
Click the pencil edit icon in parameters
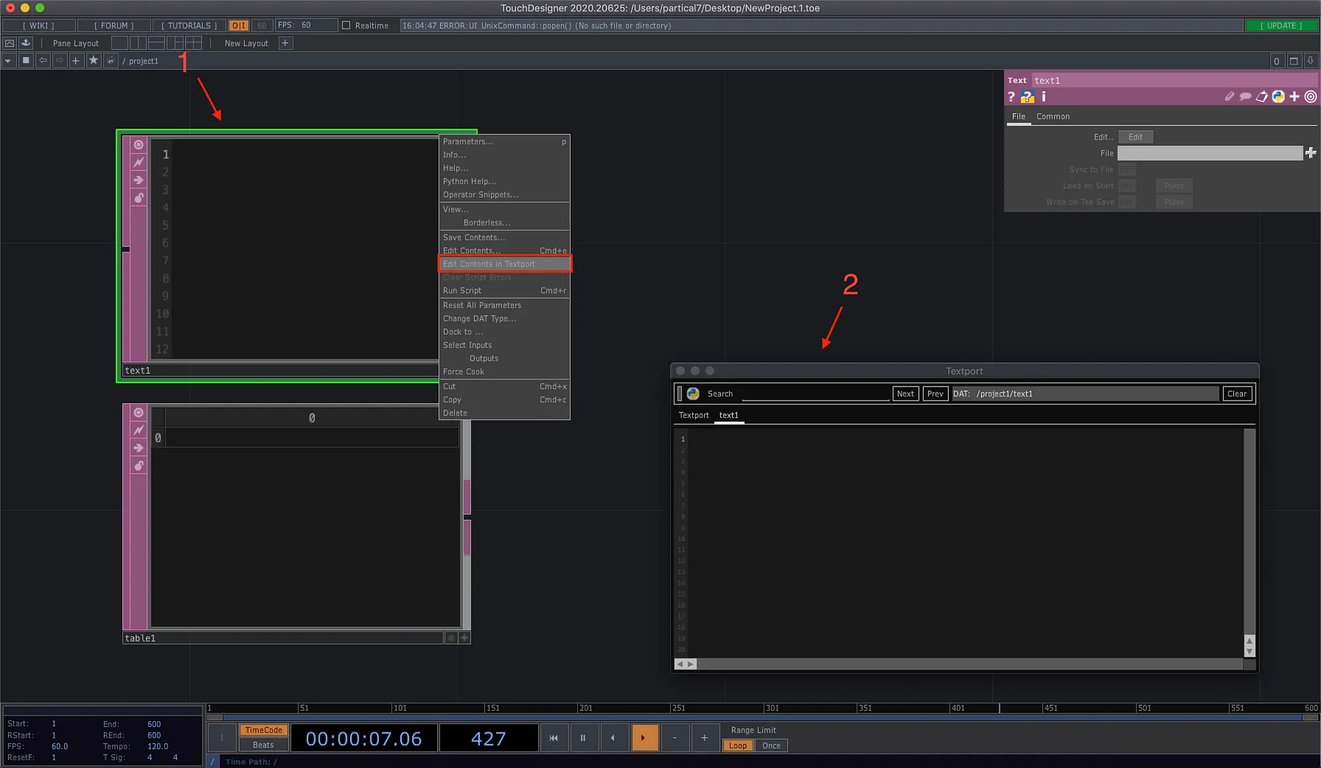click(x=1230, y=97)
